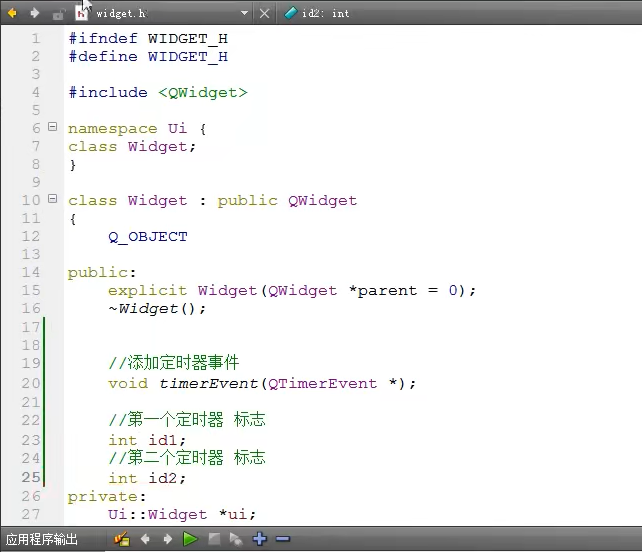Image resolution: width=642 pixels, height=552 pixels.
Task: Go to previous item in output pane
Action: (x=145, y=539)
